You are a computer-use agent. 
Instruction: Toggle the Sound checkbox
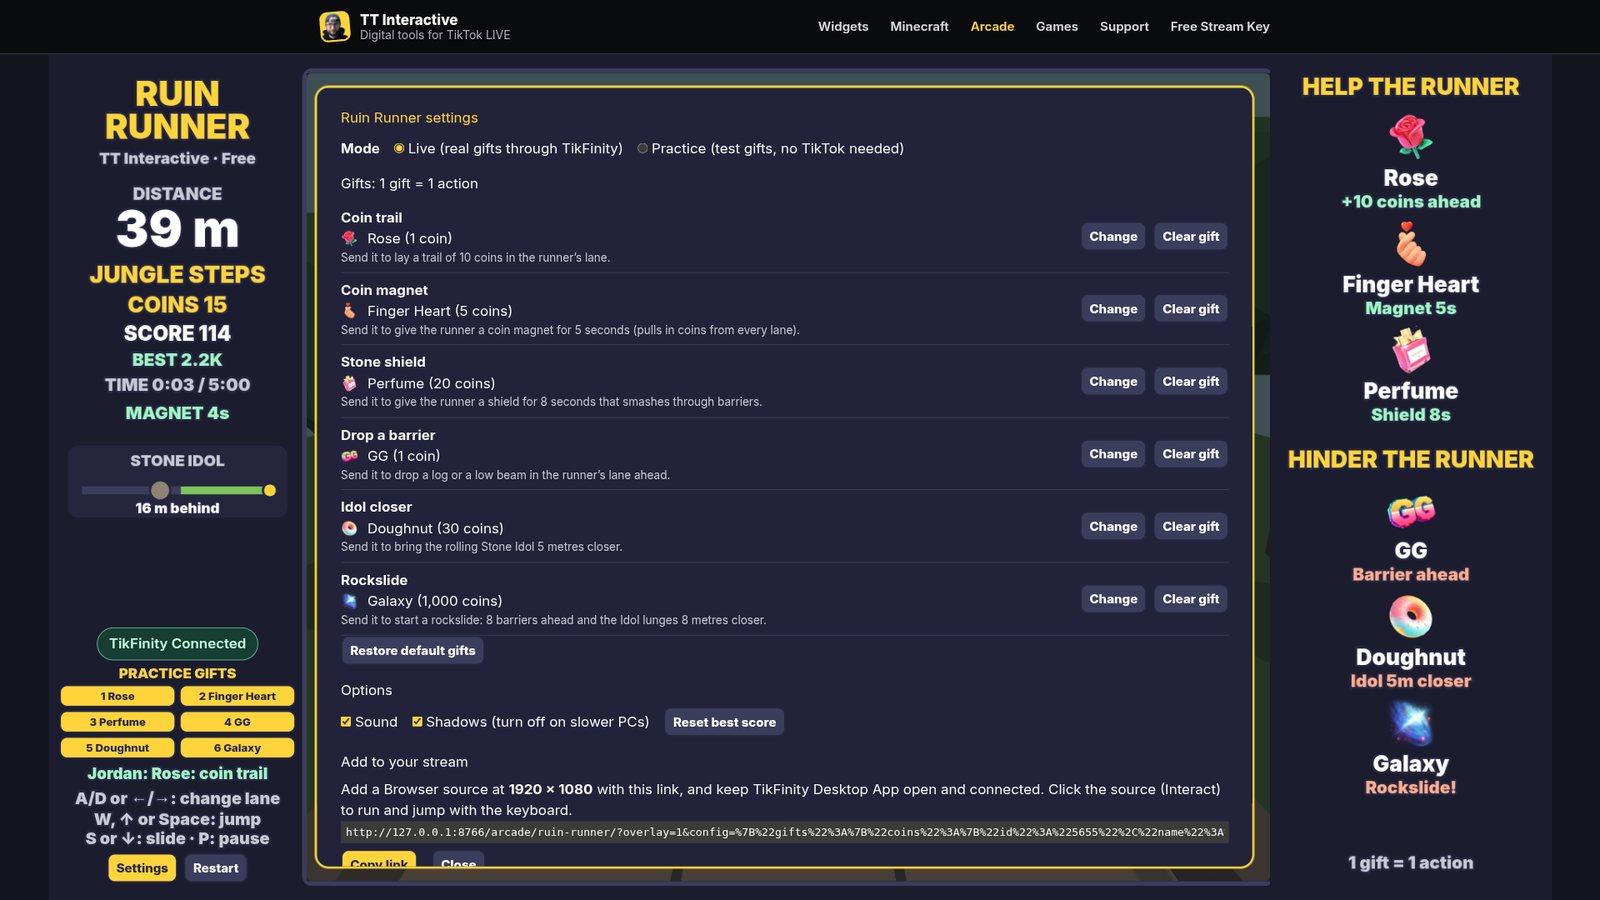point(346,721)
